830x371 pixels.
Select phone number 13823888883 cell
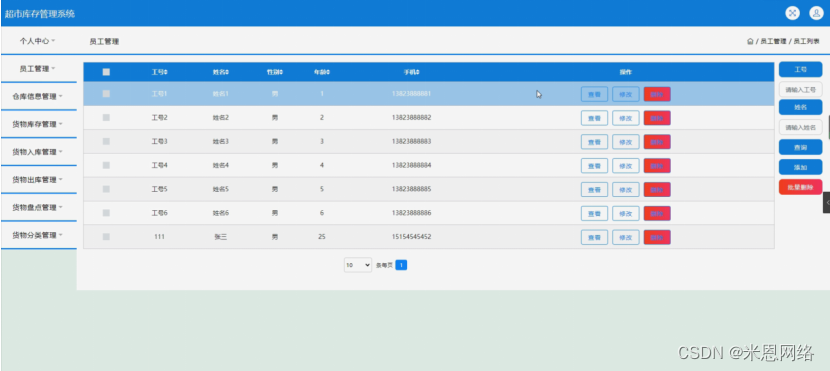(x=411, y=141)
